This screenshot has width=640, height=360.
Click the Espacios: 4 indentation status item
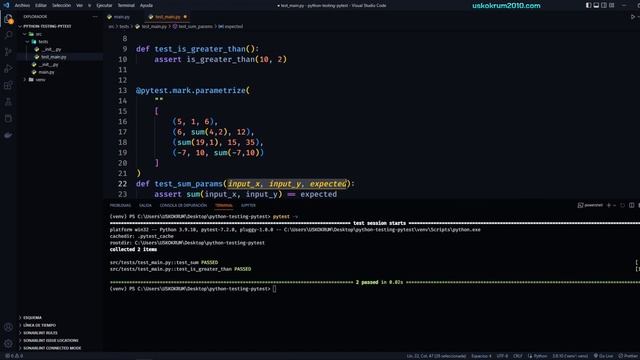tap(481, 356)
